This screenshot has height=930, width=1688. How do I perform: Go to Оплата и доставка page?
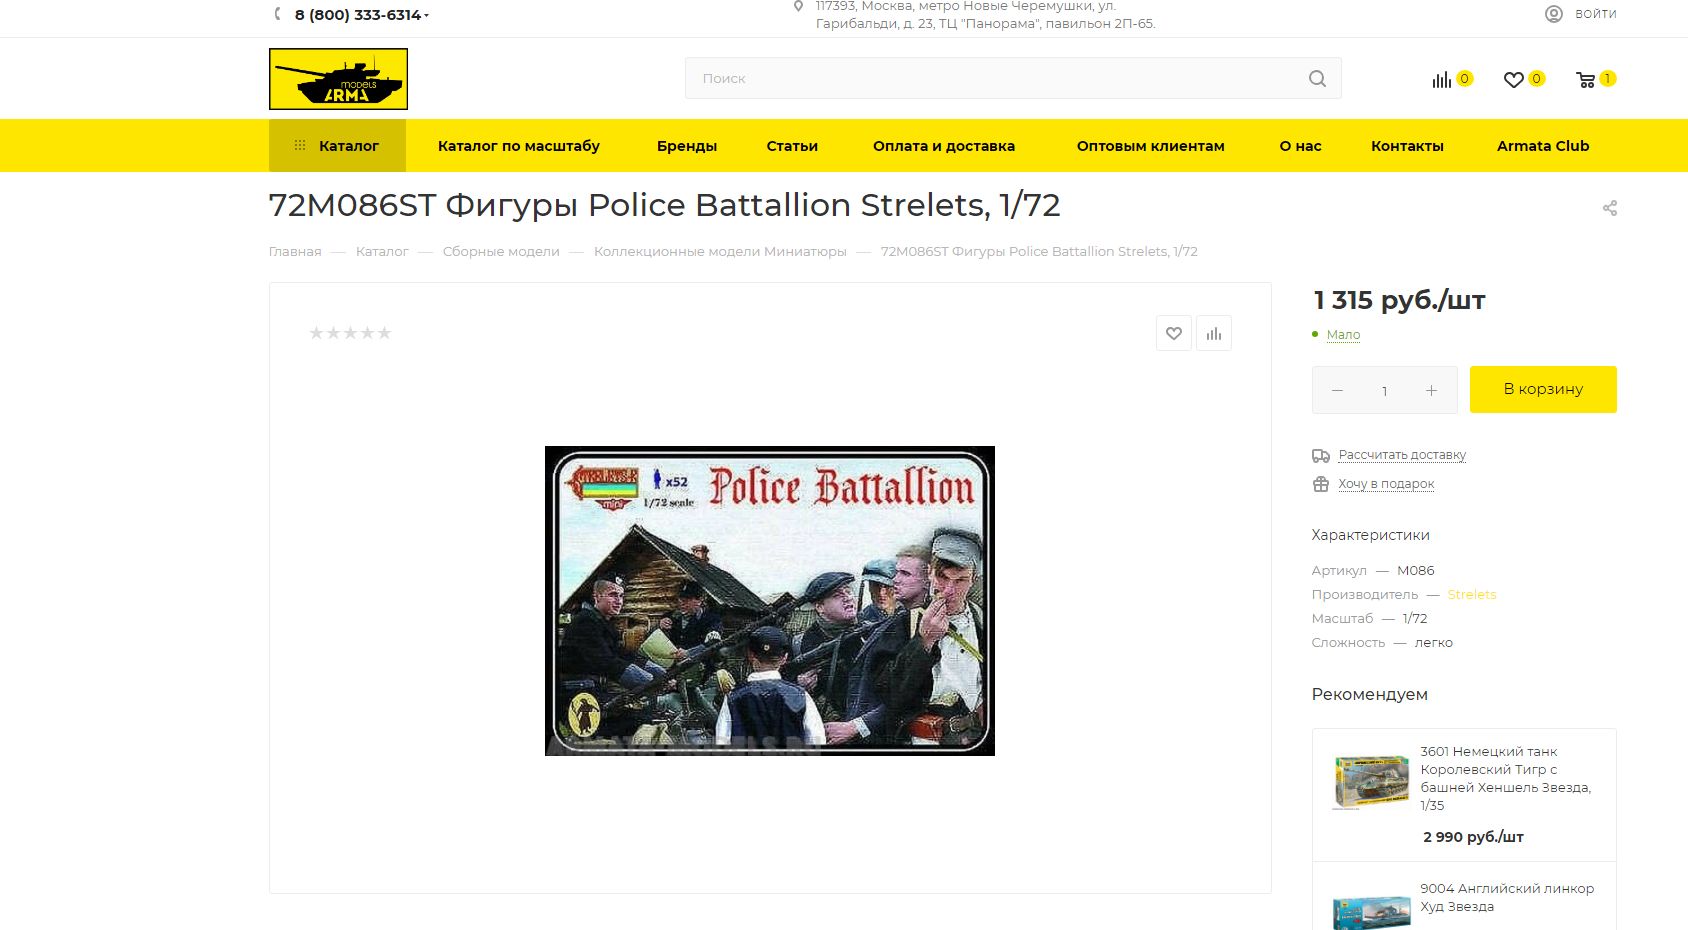pos(943,146)
